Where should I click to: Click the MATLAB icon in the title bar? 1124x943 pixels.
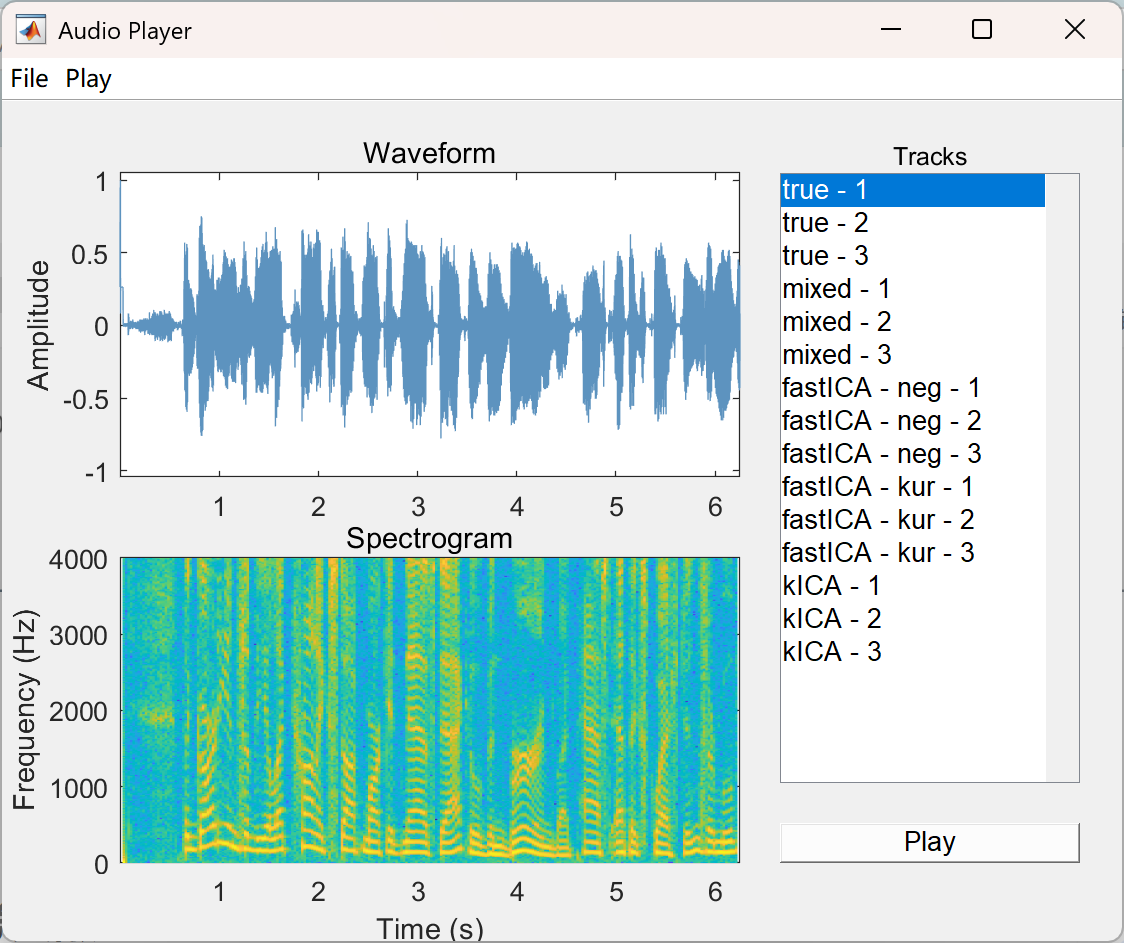31,30
